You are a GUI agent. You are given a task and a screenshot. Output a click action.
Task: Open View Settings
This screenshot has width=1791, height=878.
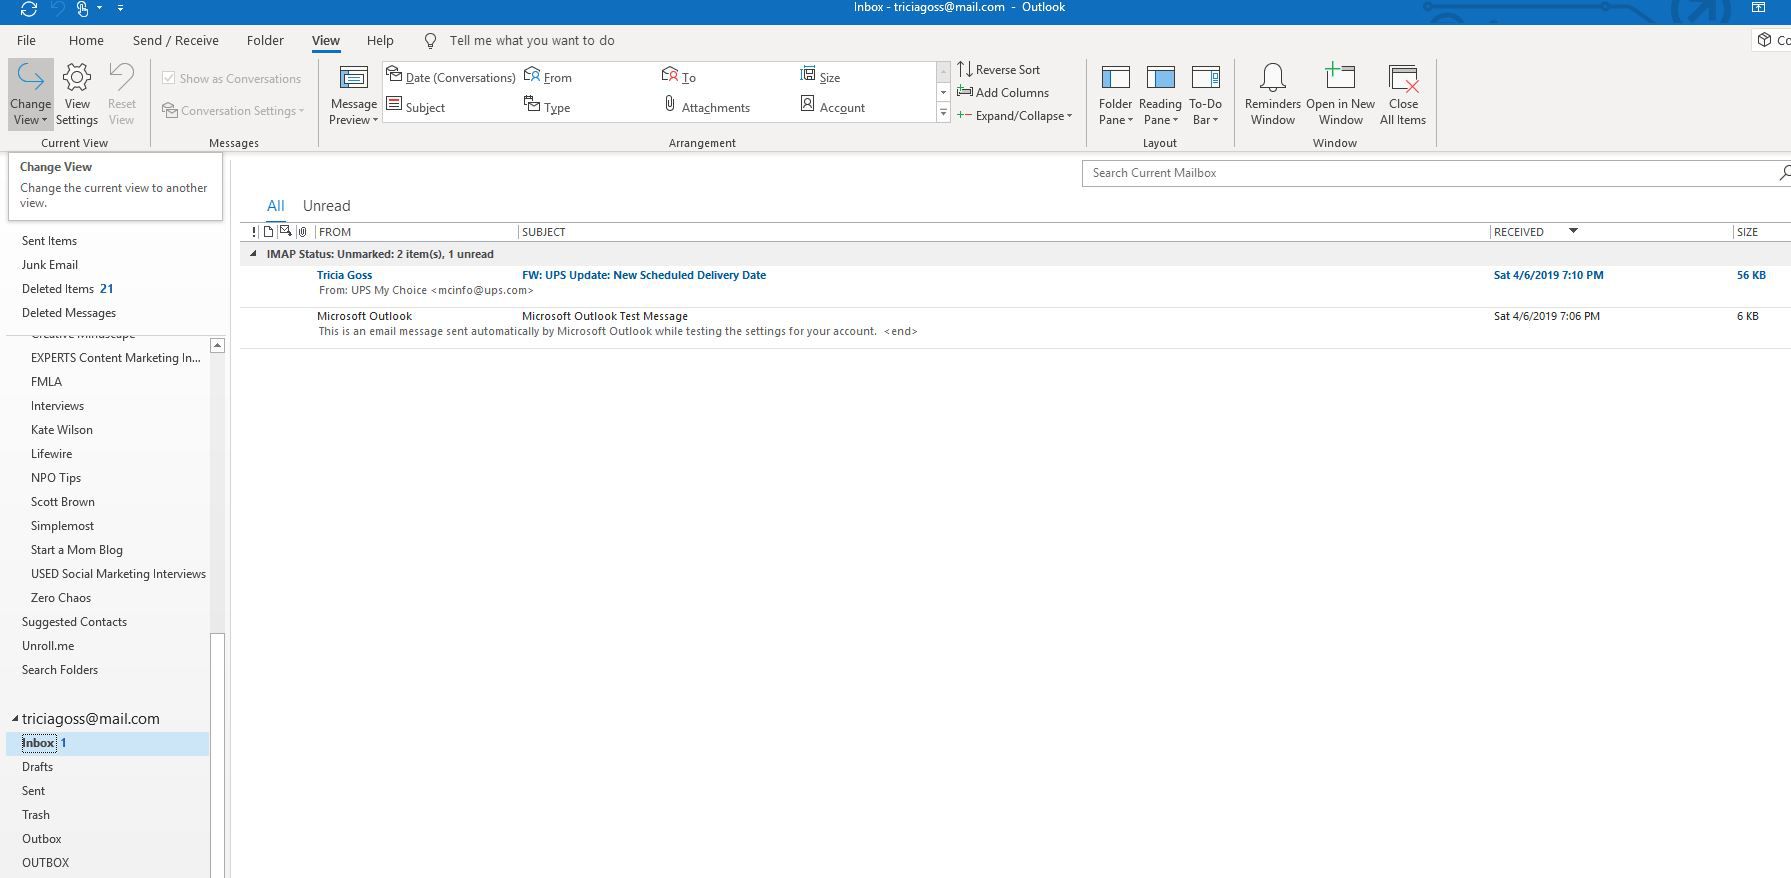[x=77, y=94]
